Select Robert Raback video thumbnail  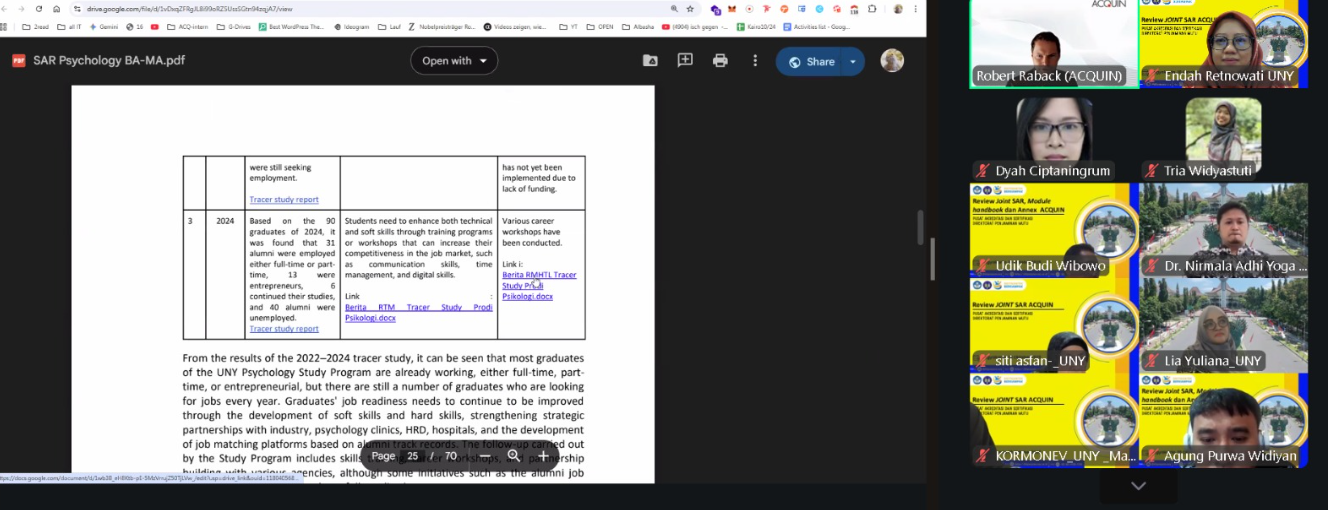click(x=1053, y=45)
